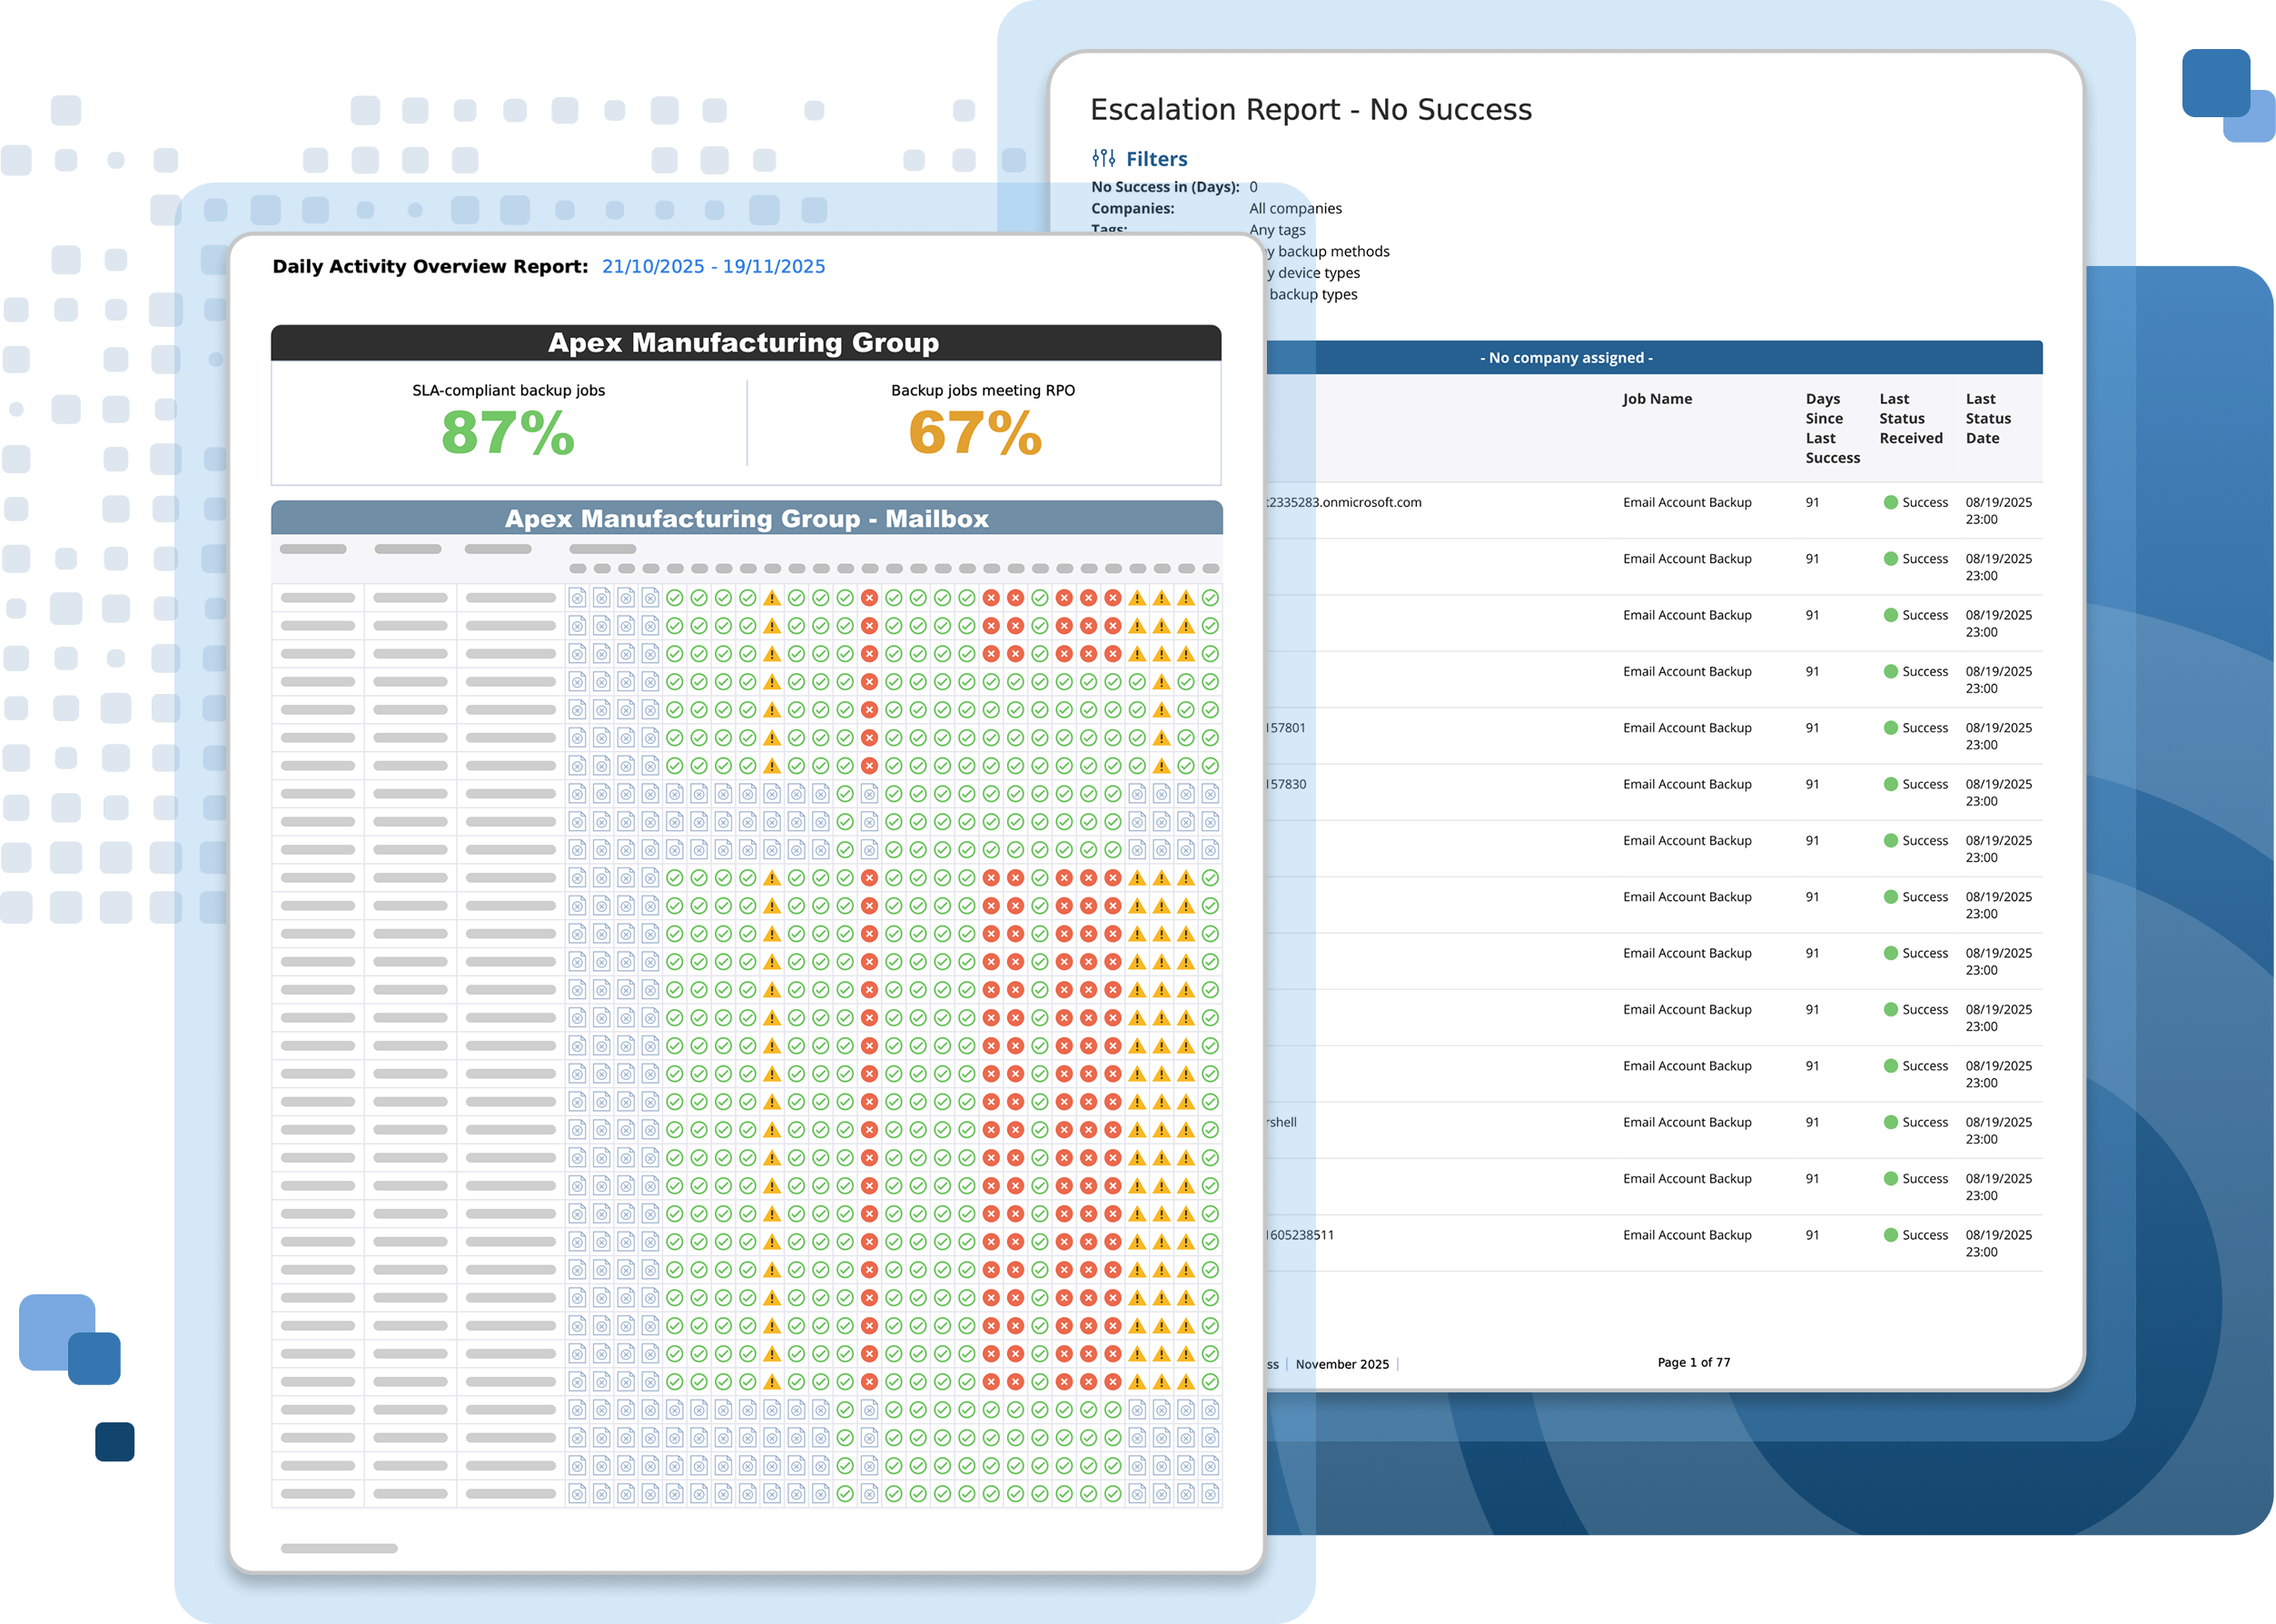Click Success status dot in 157830 row
Image resolution: width=2276 pixels, height=1624 pixels.
(x=1890, y=784)
